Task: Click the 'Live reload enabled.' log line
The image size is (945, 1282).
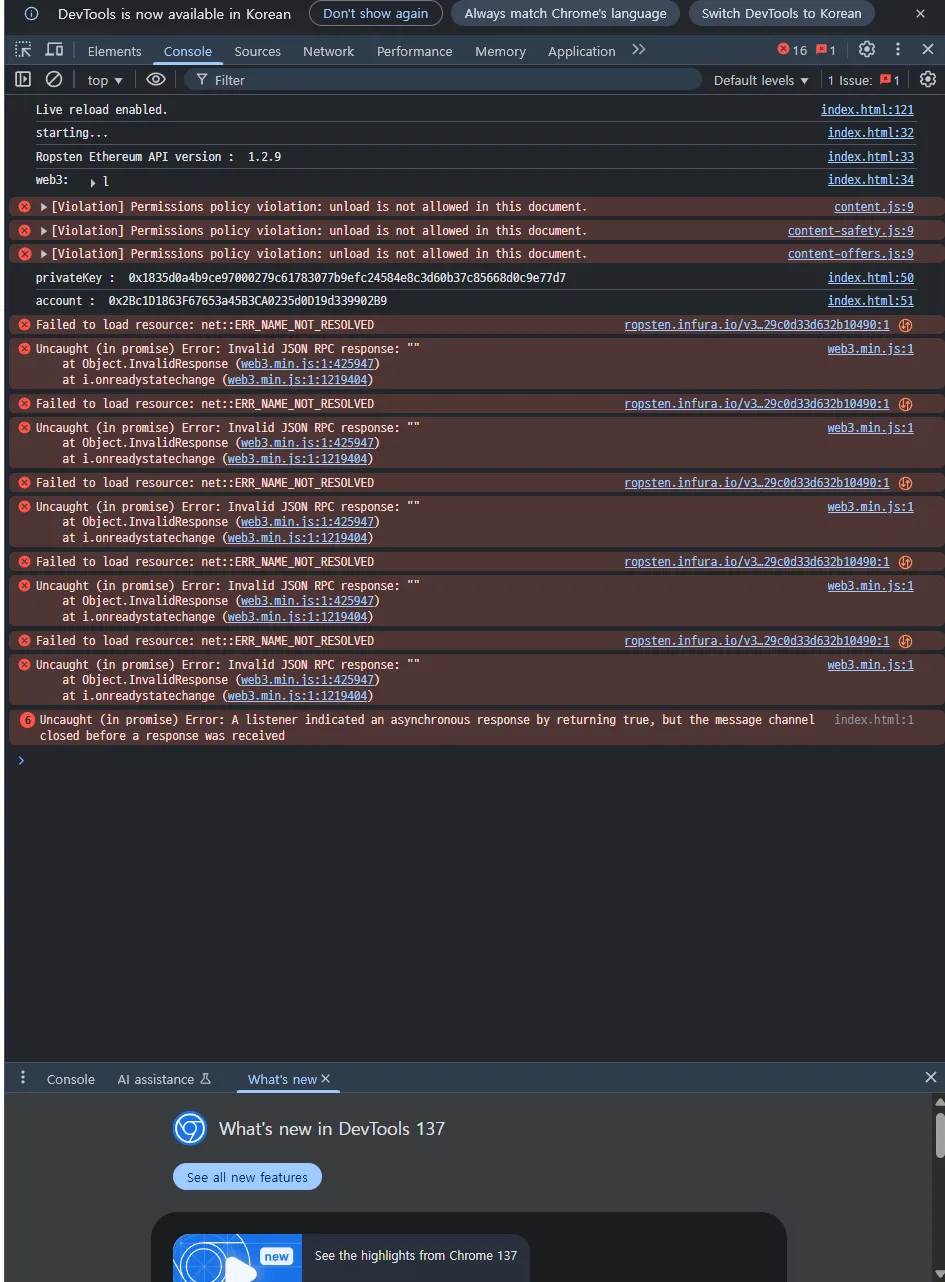Action: coord(102,110)
